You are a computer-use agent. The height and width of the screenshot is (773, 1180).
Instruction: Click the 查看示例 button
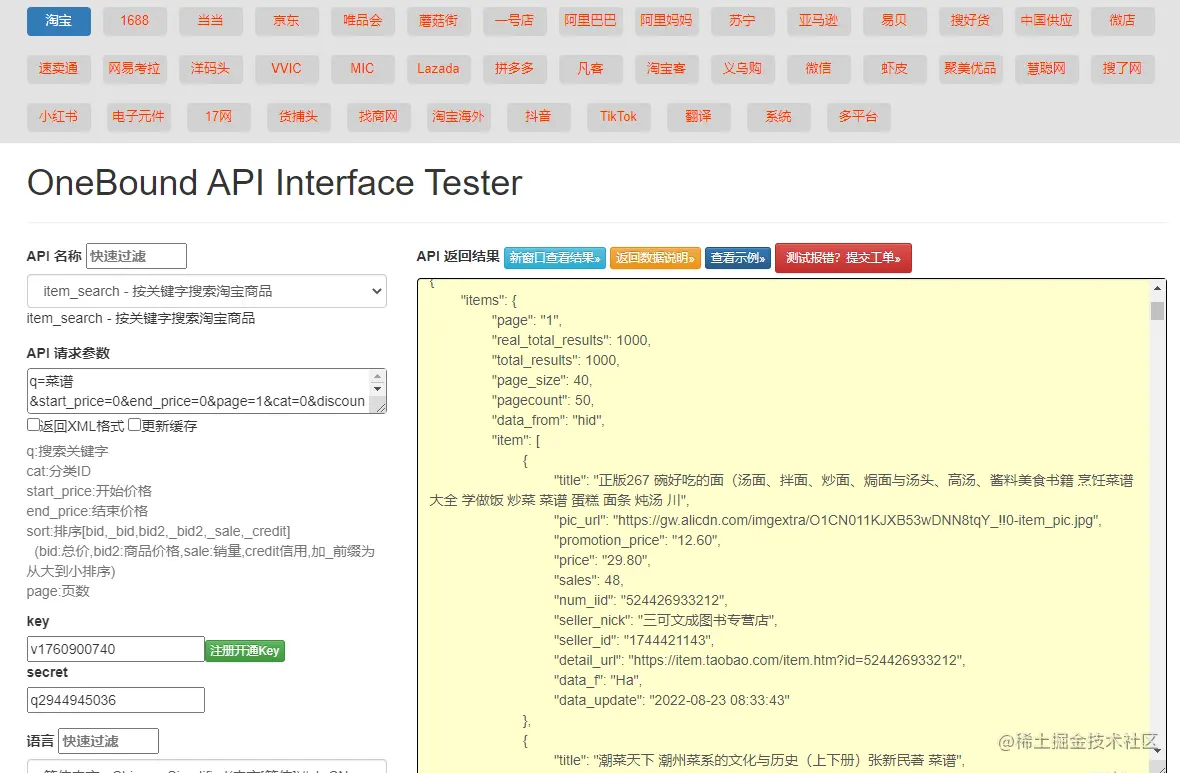[738, 258]
